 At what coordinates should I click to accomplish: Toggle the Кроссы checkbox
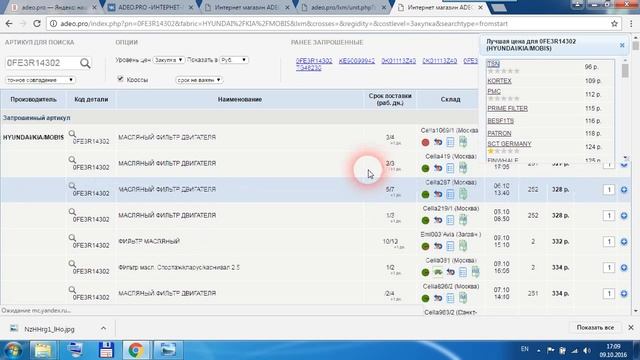pos(120,79)
